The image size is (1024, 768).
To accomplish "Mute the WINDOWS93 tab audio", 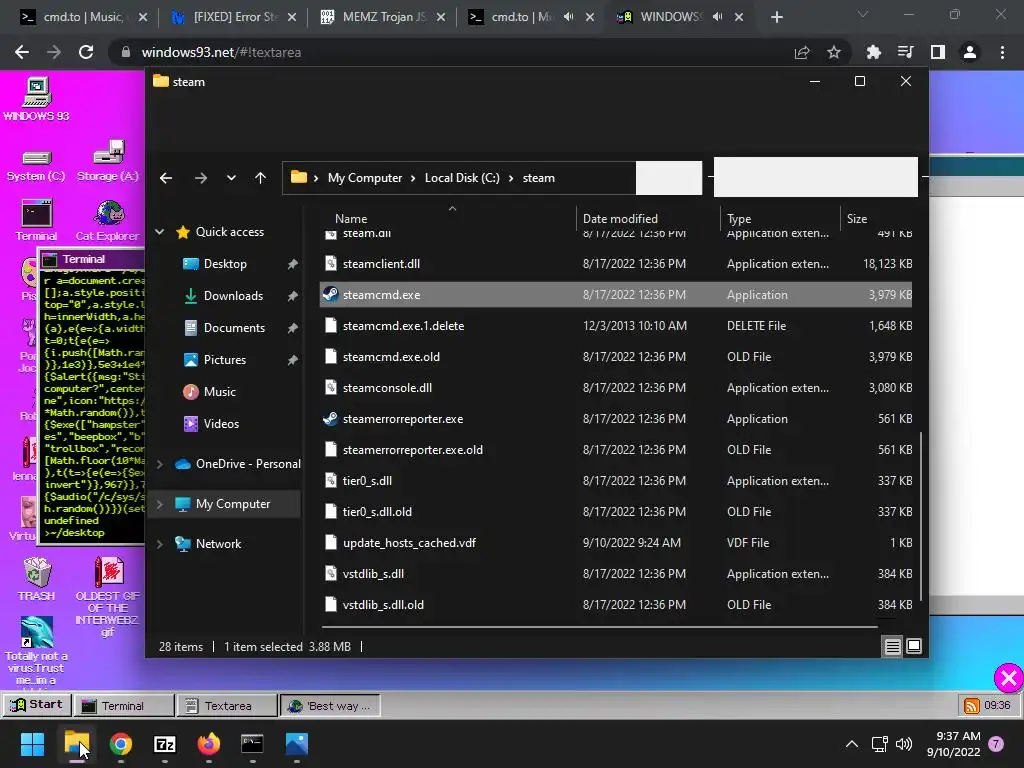I will click(x=717, y=17).
